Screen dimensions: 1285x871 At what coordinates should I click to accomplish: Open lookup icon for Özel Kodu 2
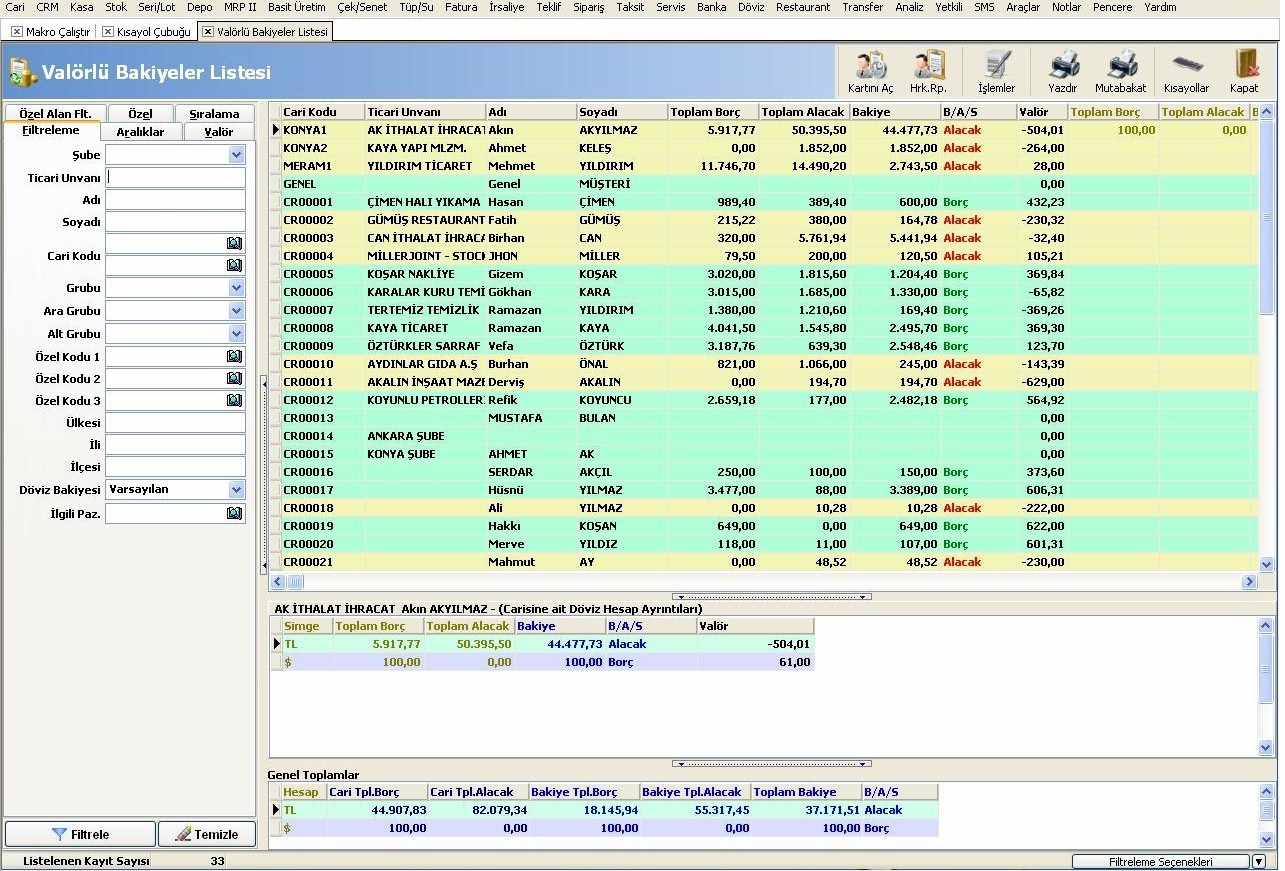click(234, 378)
